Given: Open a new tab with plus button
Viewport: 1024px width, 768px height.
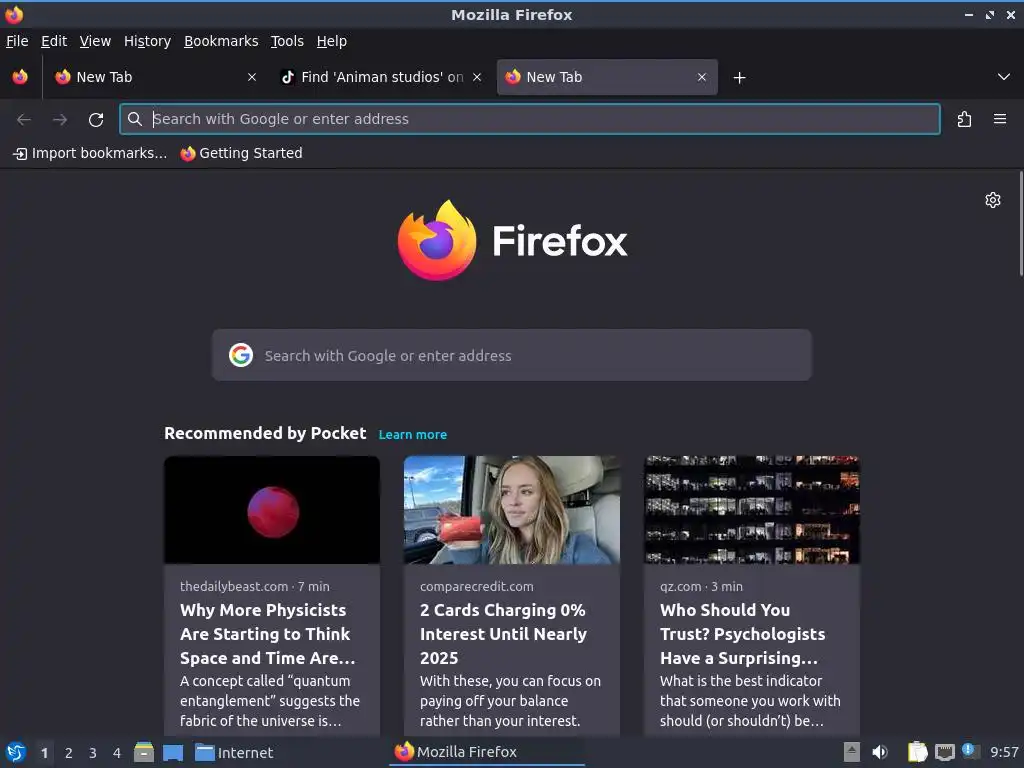Looking at the screenshot, I should pos(739,78).
